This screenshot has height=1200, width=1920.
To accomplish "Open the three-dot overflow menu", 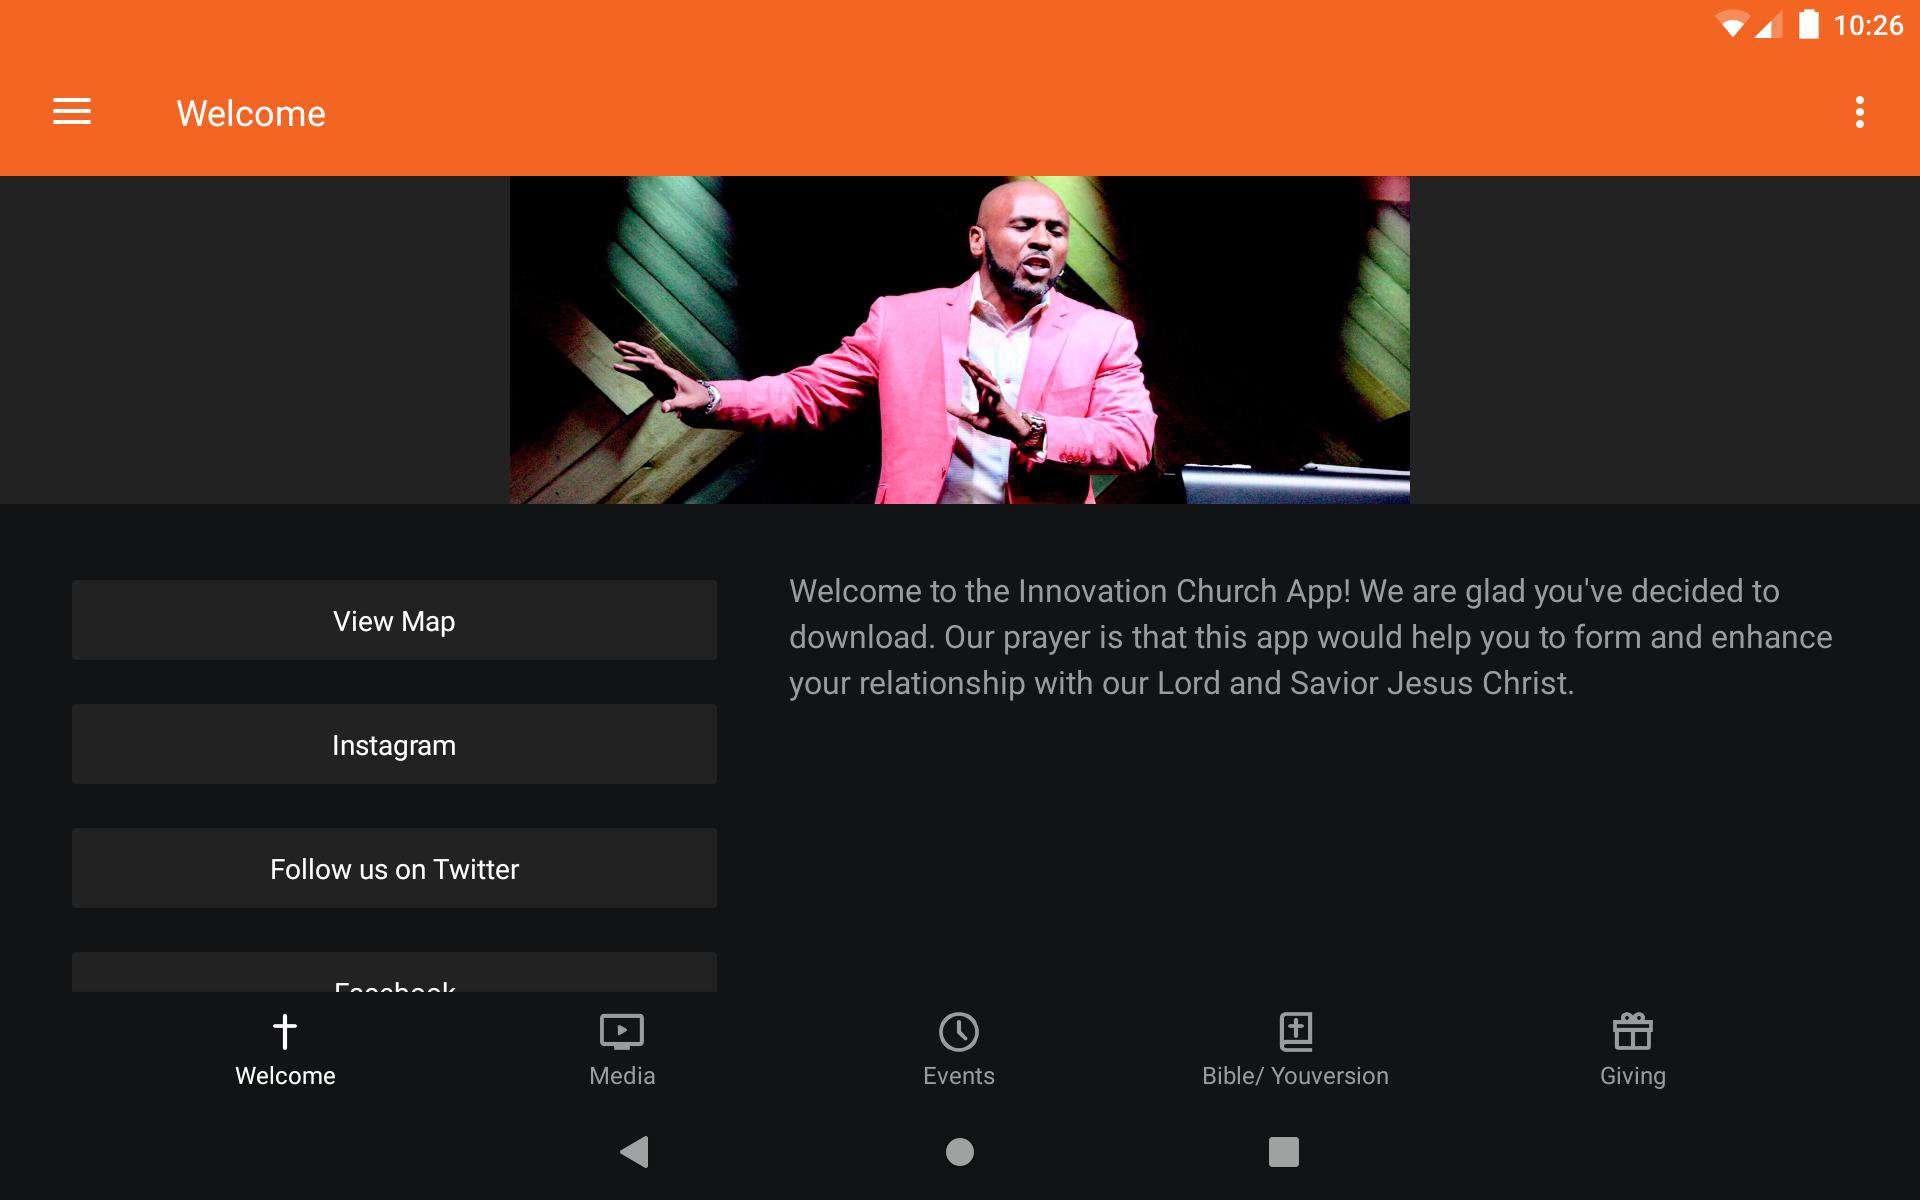I will pos(1859,112).
